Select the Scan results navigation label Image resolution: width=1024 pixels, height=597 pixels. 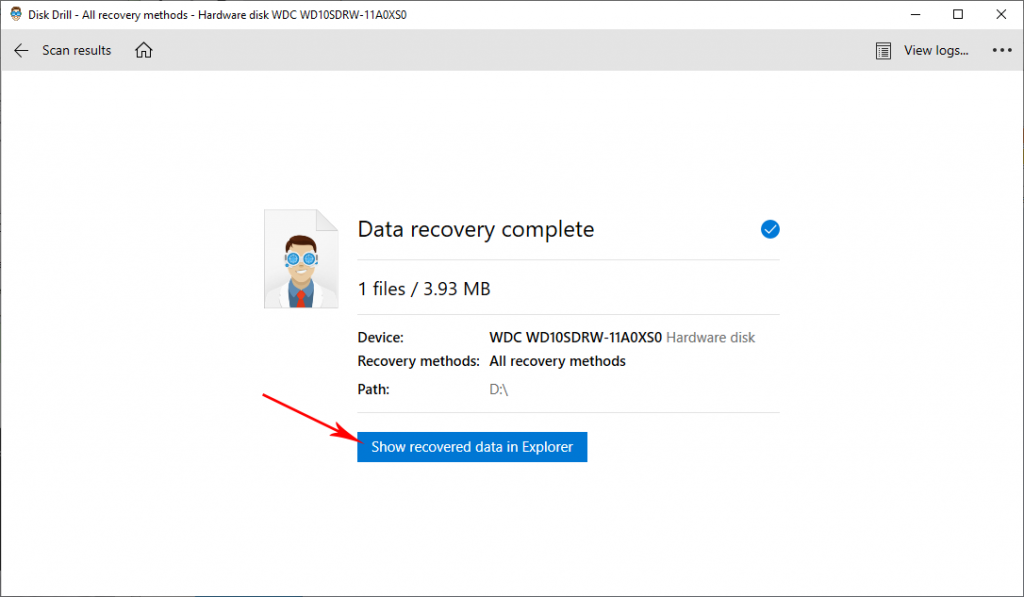(76, 50)
